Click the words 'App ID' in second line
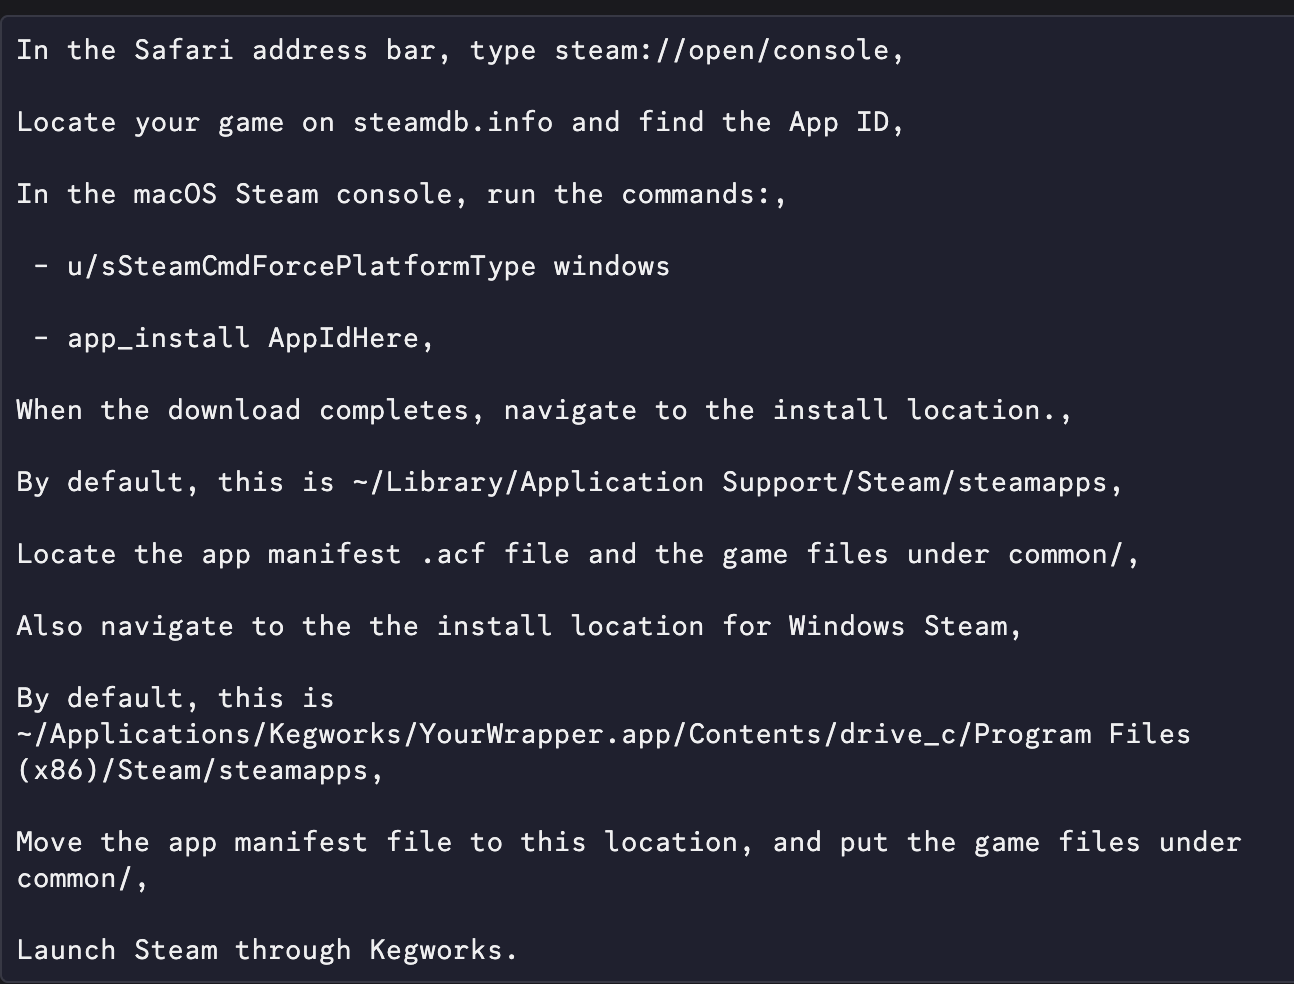The height and width of the screenshot is (984, 1294). coord(838,122)
